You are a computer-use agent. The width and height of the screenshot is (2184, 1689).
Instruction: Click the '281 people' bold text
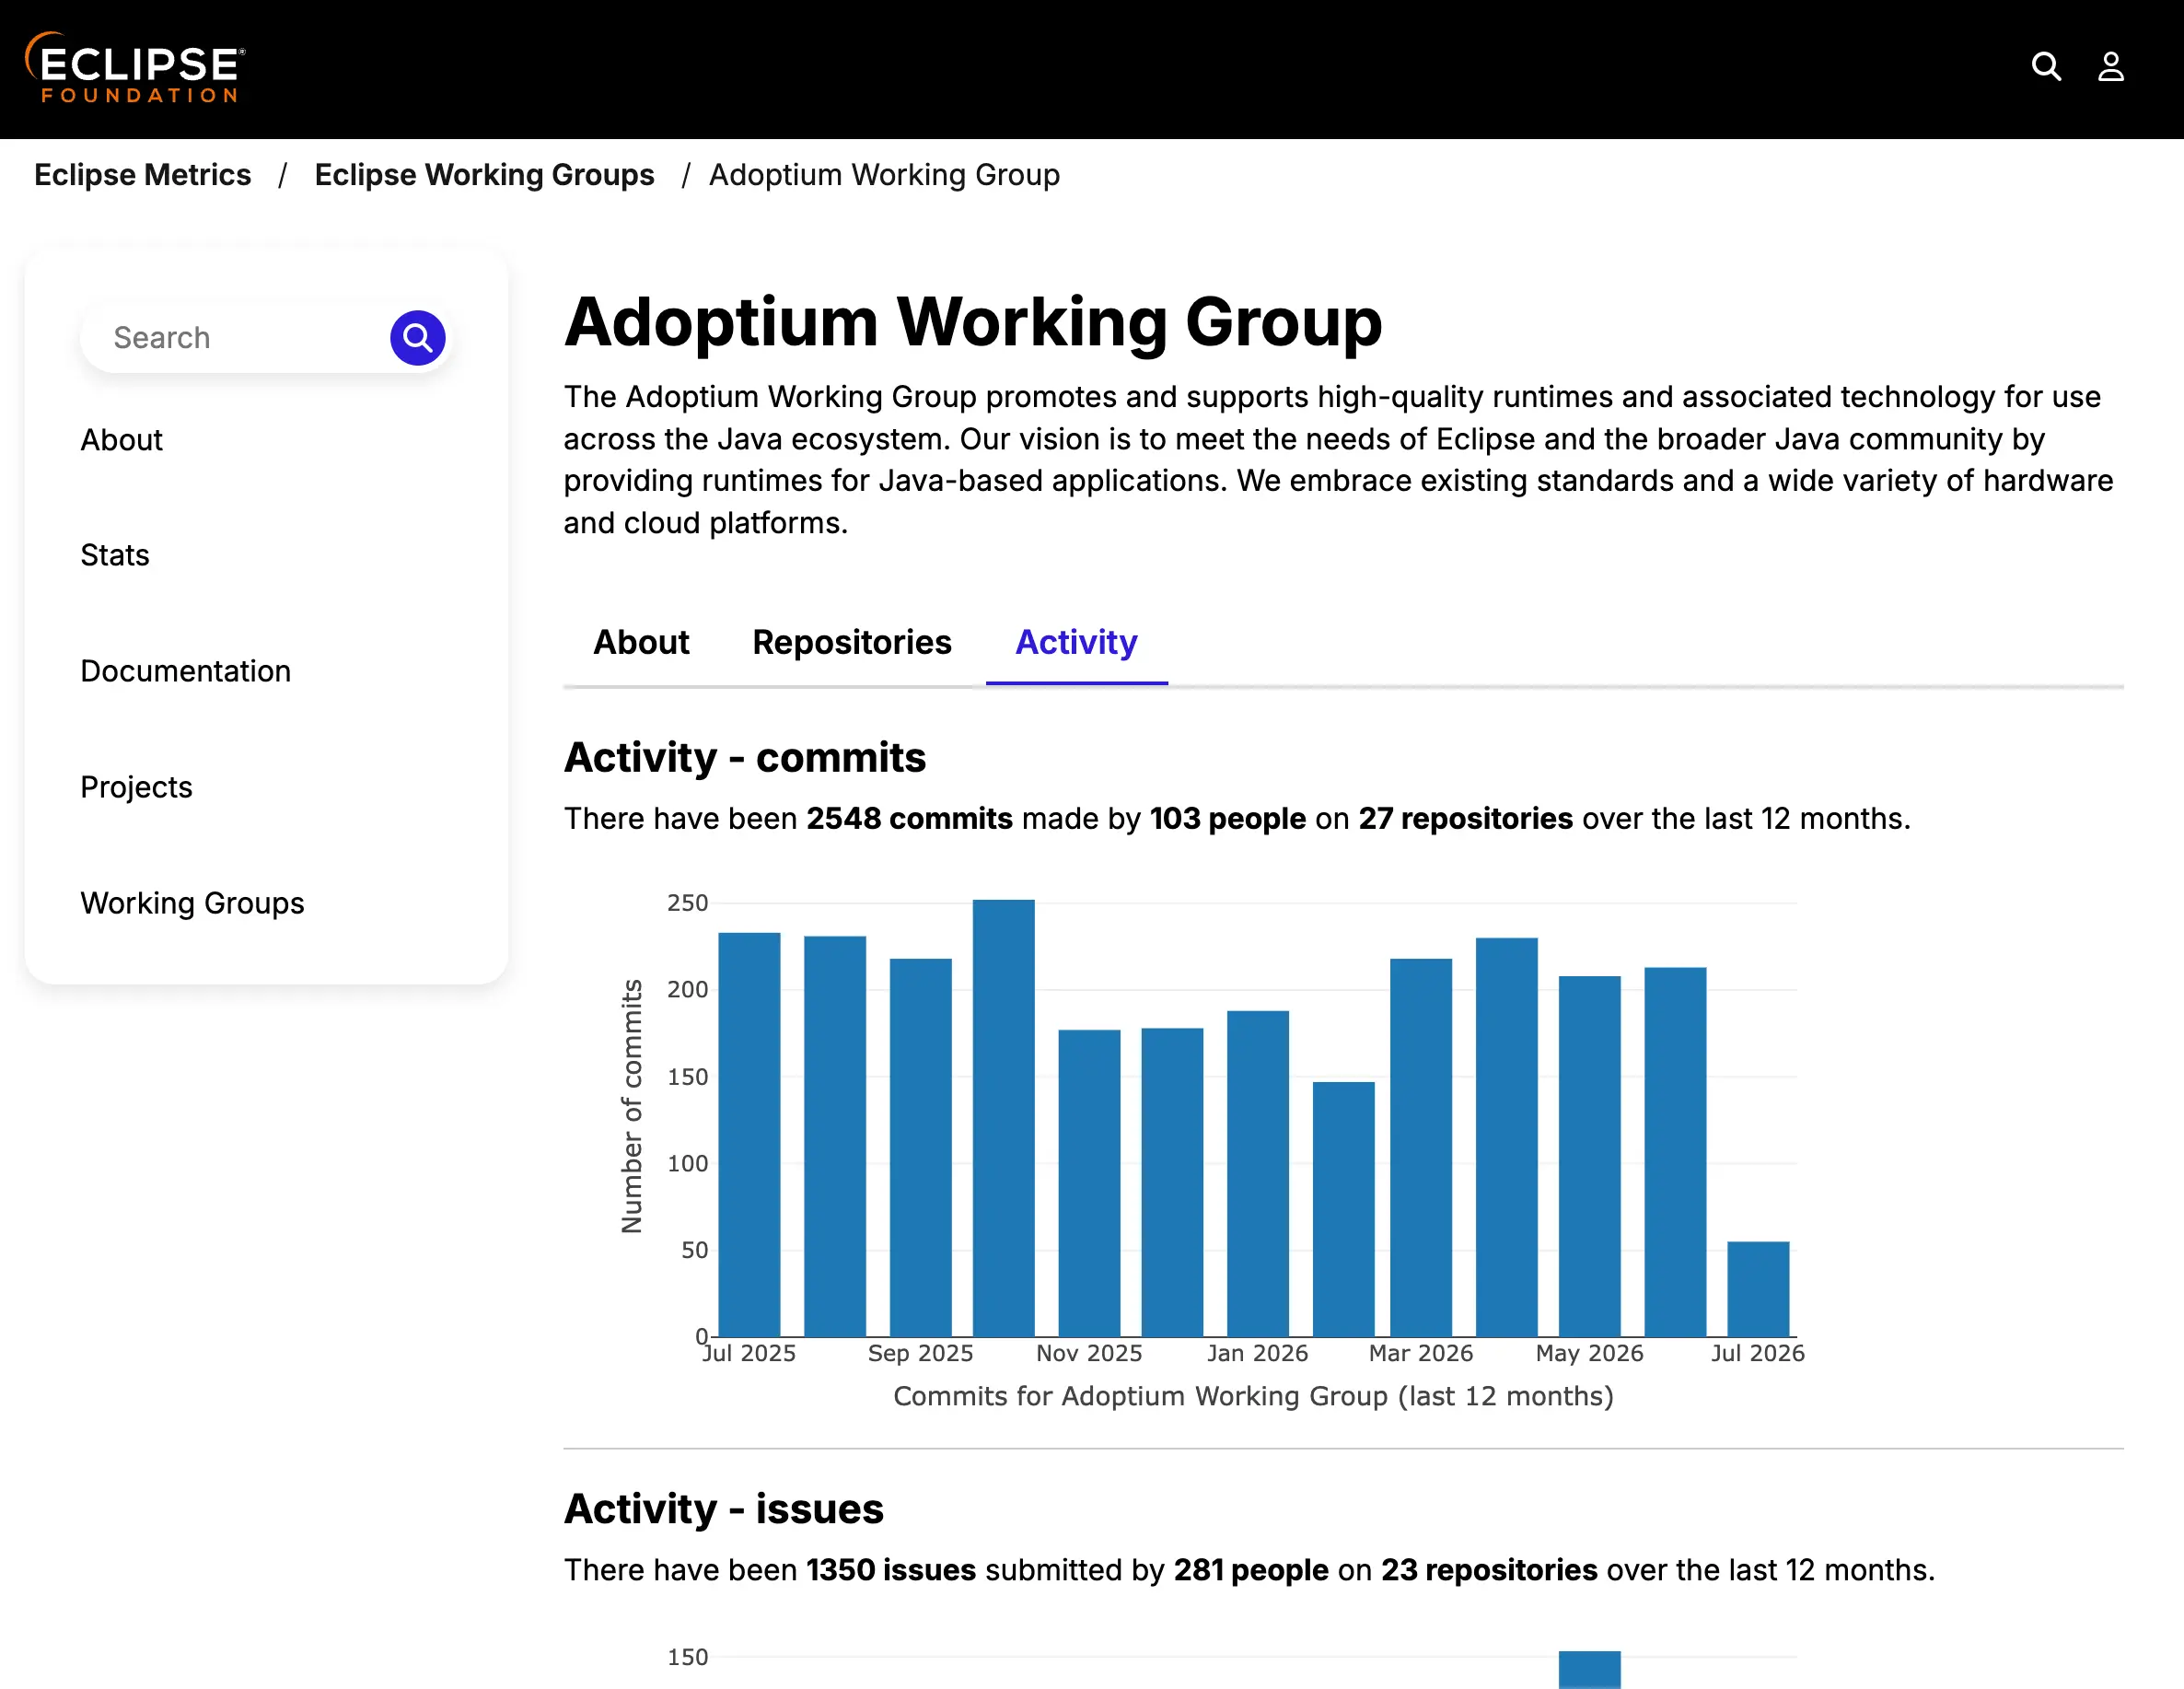1251,1569
